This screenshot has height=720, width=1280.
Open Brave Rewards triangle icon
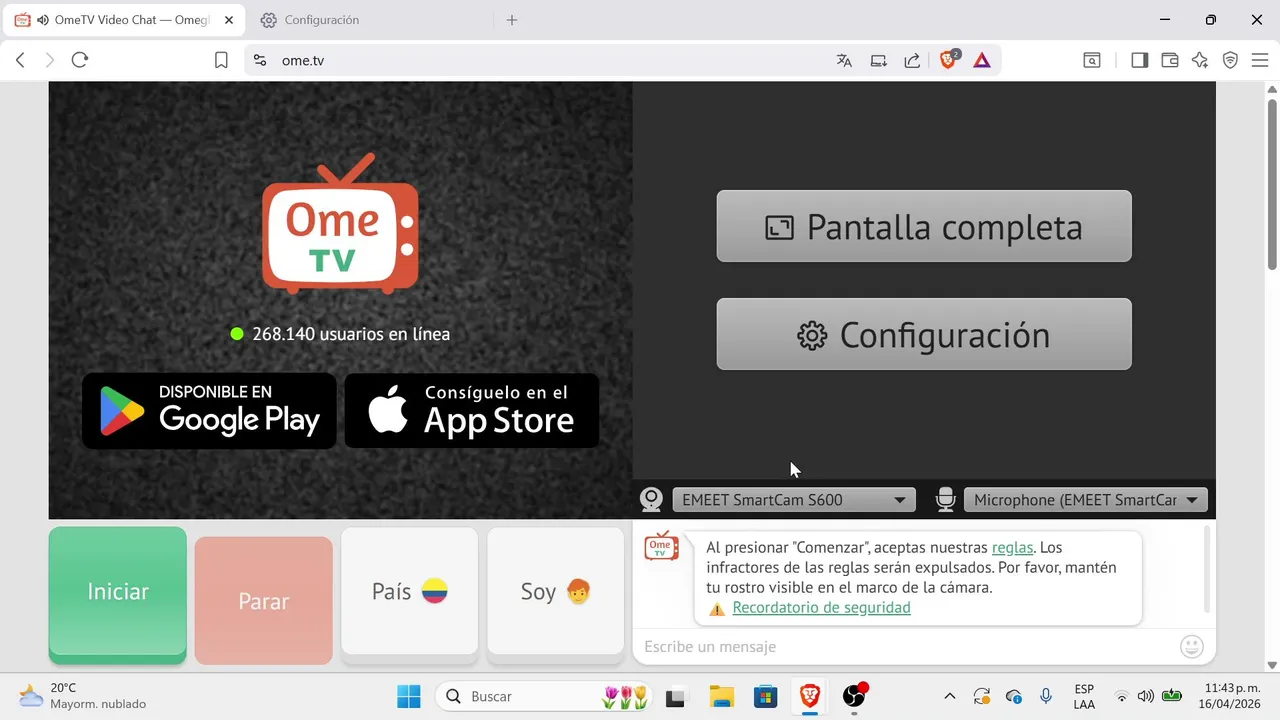pyautogui.click(x=982, y=60)
